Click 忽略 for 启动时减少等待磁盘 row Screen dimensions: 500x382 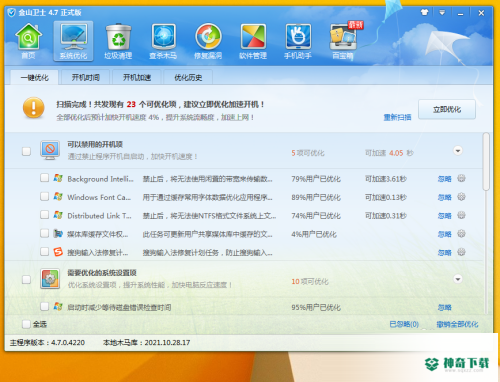point(444,307)
